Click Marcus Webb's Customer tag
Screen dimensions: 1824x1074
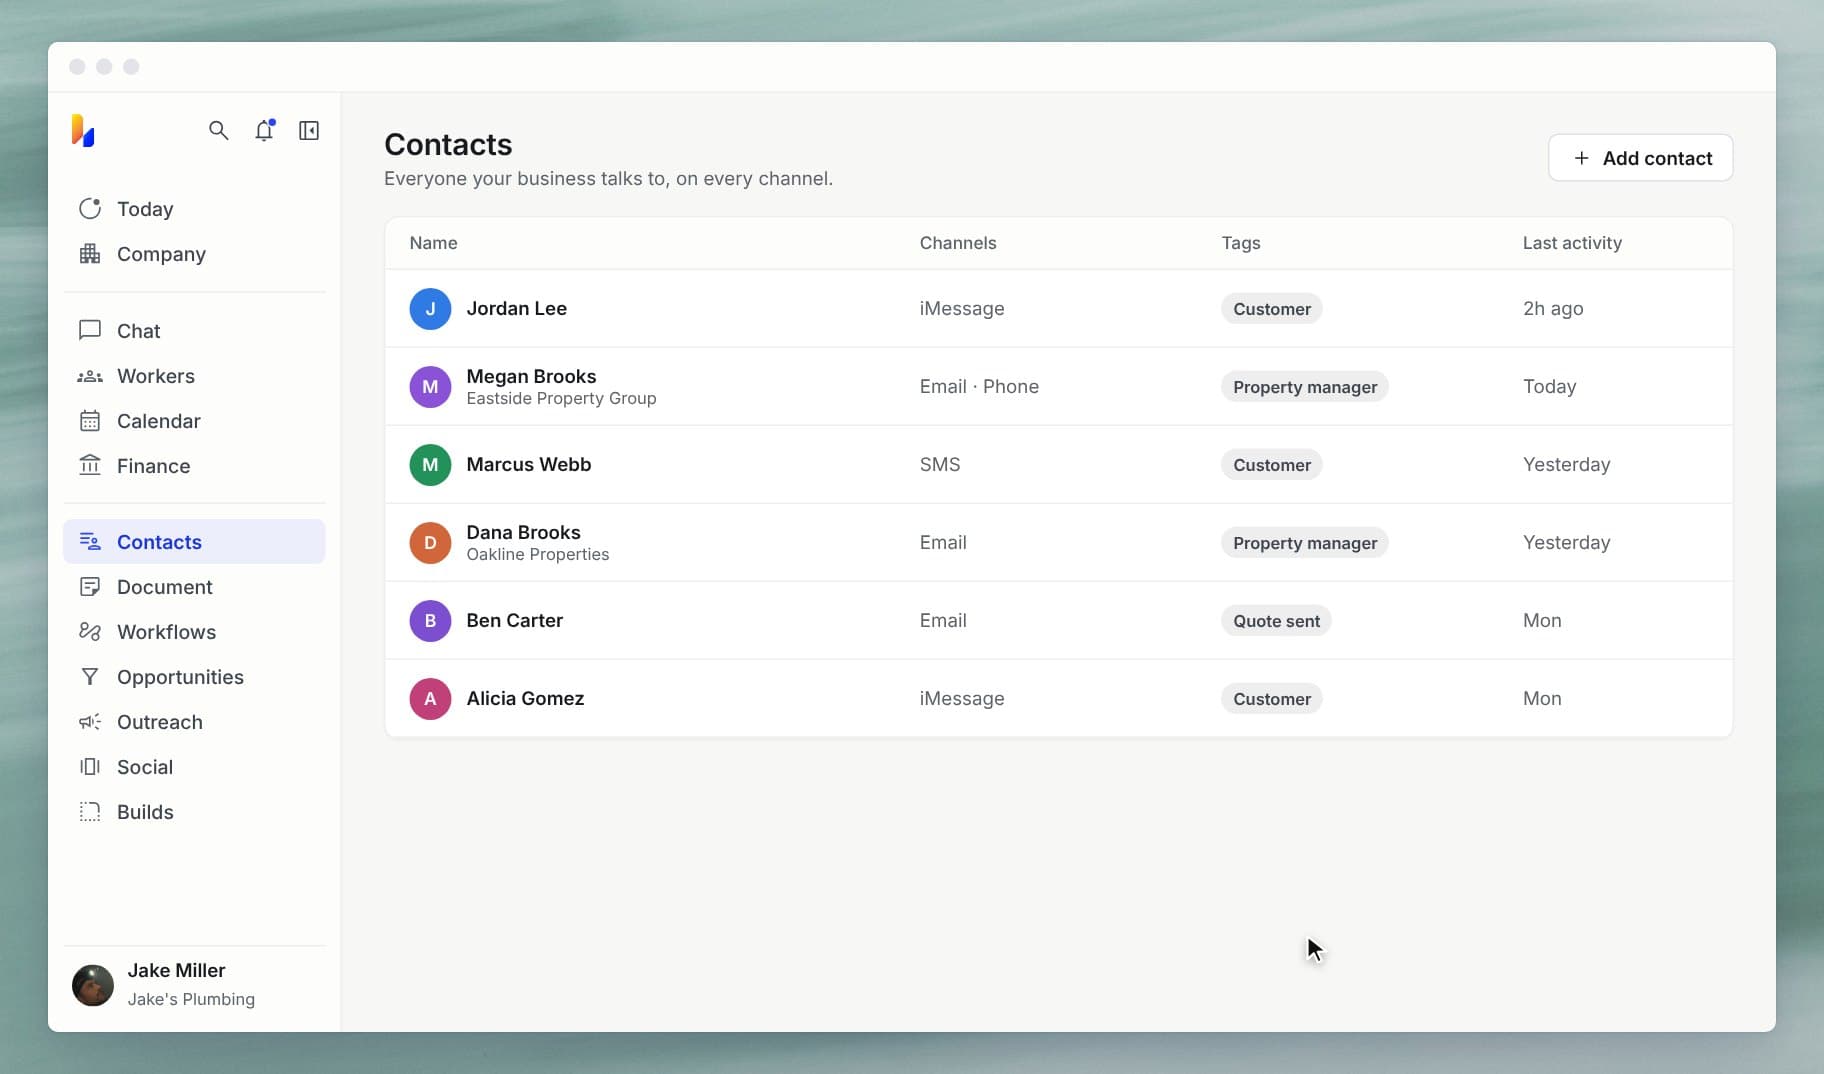(1271, 465)
